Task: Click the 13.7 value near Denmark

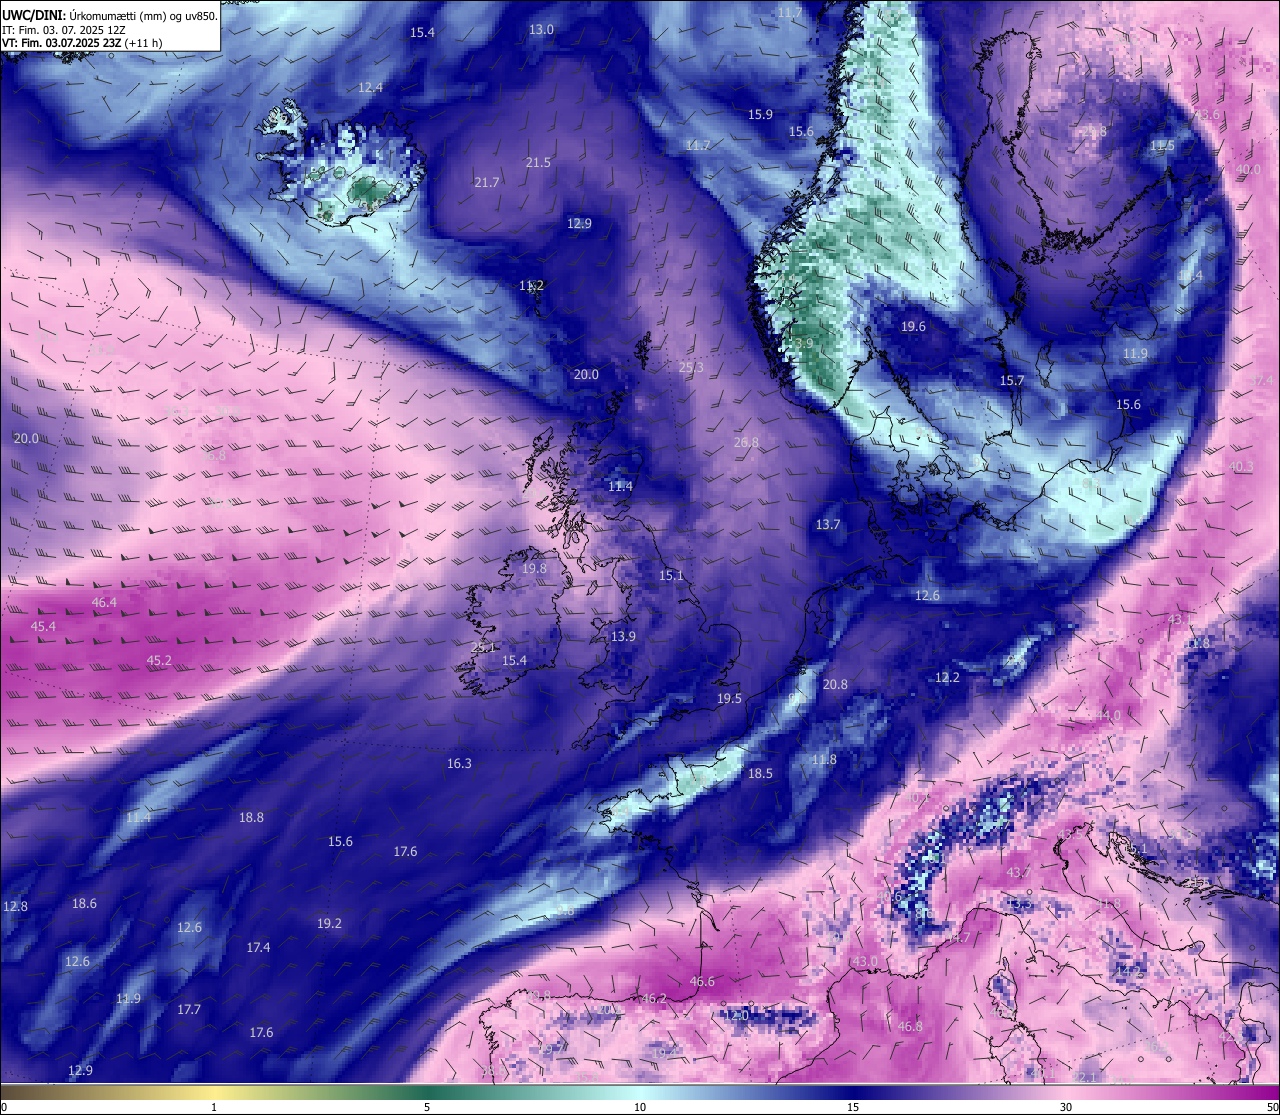Action: 828,525
